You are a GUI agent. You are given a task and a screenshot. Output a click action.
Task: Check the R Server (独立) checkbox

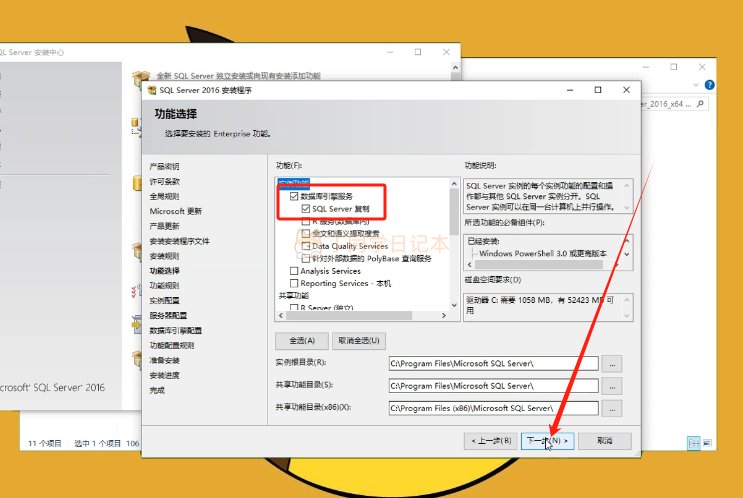click(294, 307)
